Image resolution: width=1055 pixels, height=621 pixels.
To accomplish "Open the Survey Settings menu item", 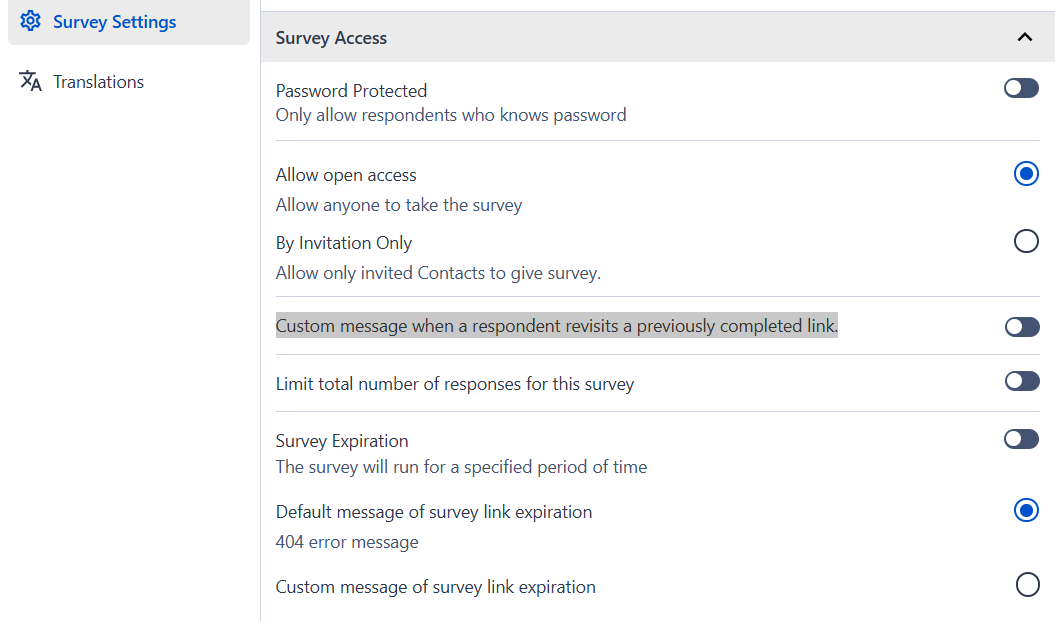I will click(114, 22).
